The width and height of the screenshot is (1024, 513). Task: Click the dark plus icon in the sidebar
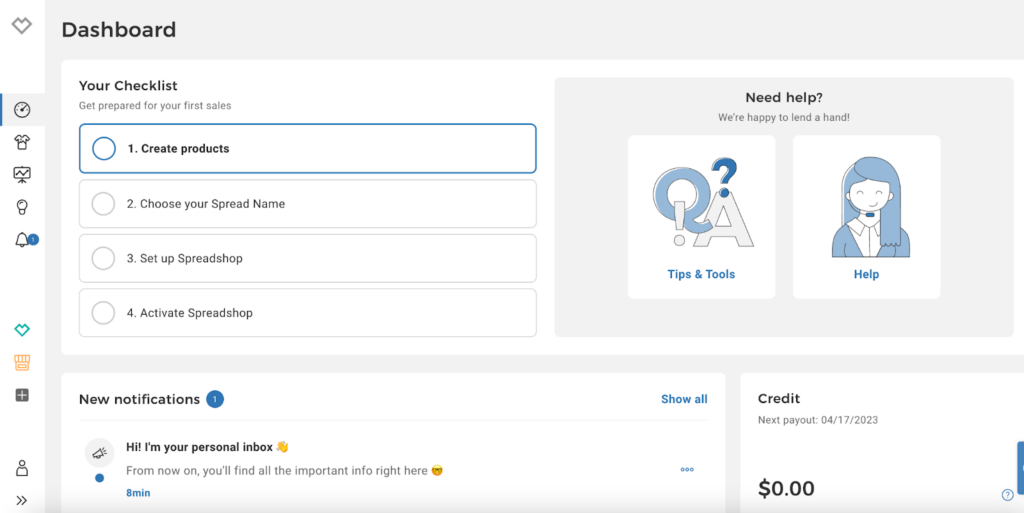coord(22,395)
